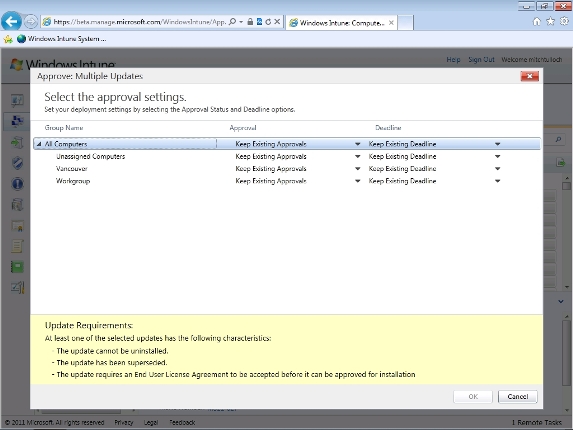Open the System Overview sidebar icon
Viewport: 573px width, 430px height.
tap(17, 100)
